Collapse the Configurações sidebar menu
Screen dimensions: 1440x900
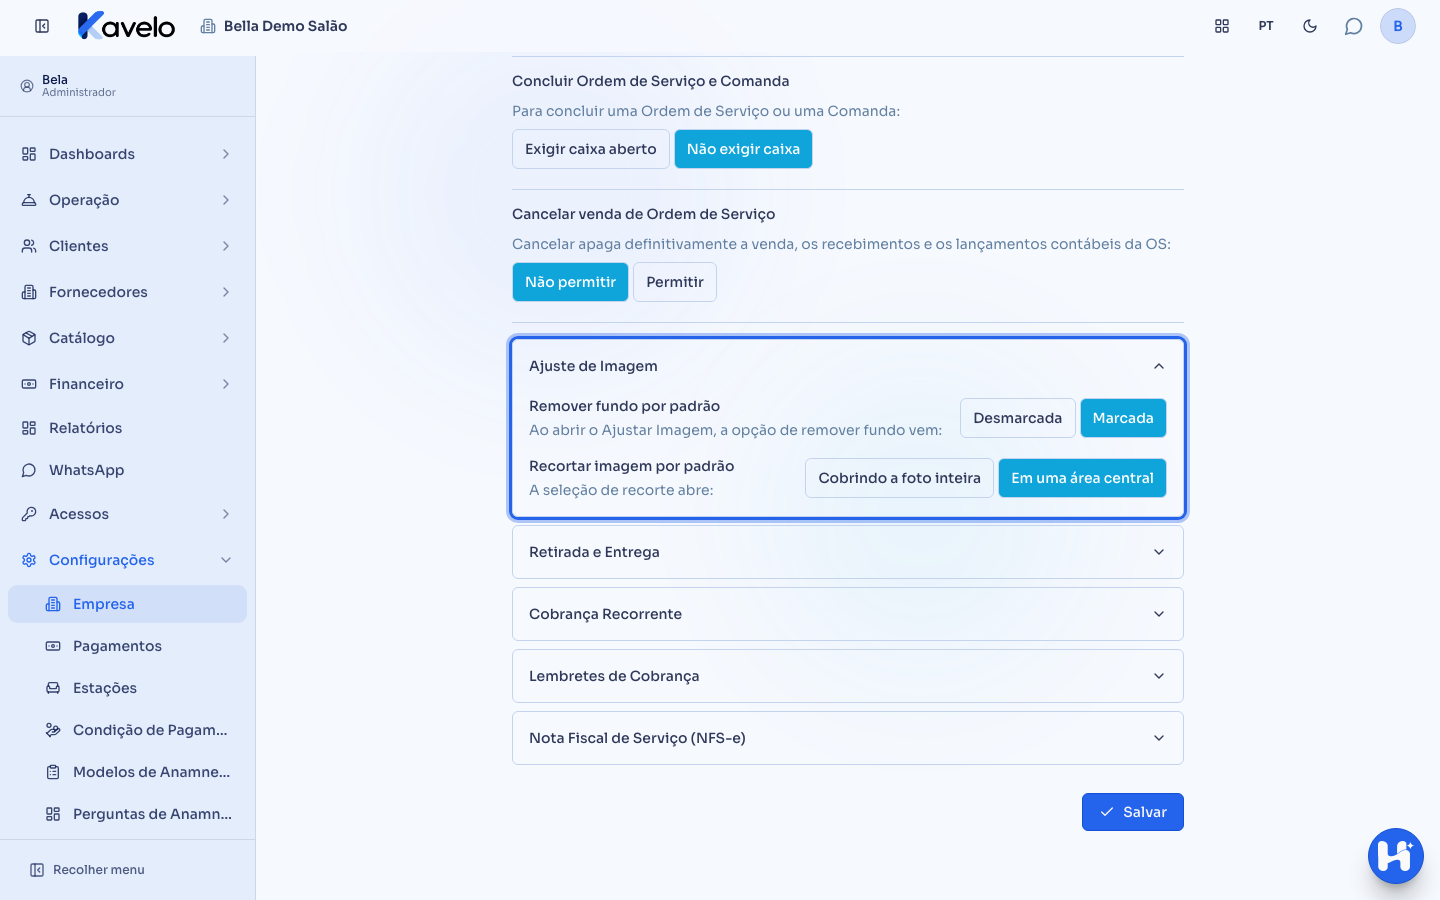[x=127, y=560]
